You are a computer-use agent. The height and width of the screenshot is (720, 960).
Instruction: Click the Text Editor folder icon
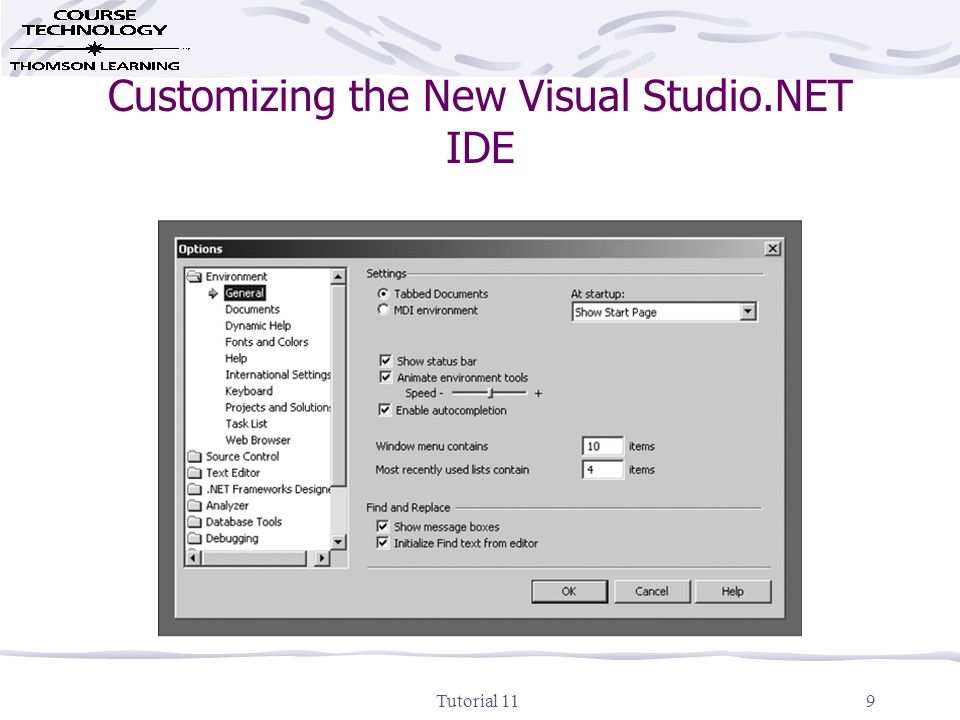[195, 473]
